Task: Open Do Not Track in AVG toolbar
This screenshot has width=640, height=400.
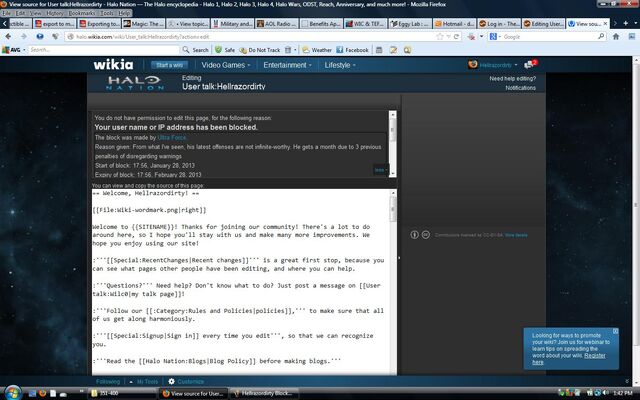Action: [x=260, y=50]
